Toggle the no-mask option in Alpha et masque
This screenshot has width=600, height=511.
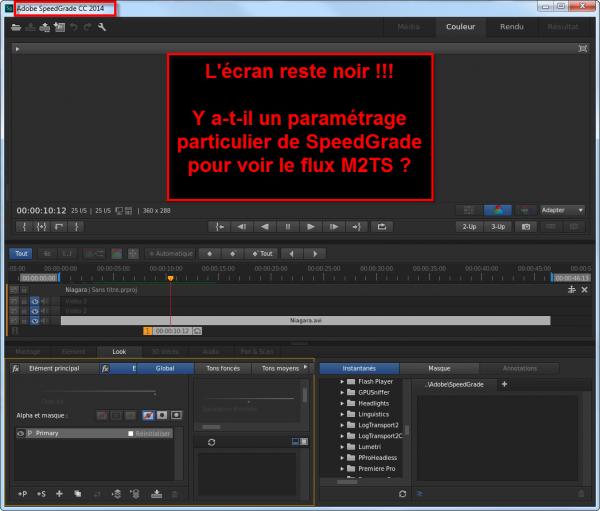point(148,415)
